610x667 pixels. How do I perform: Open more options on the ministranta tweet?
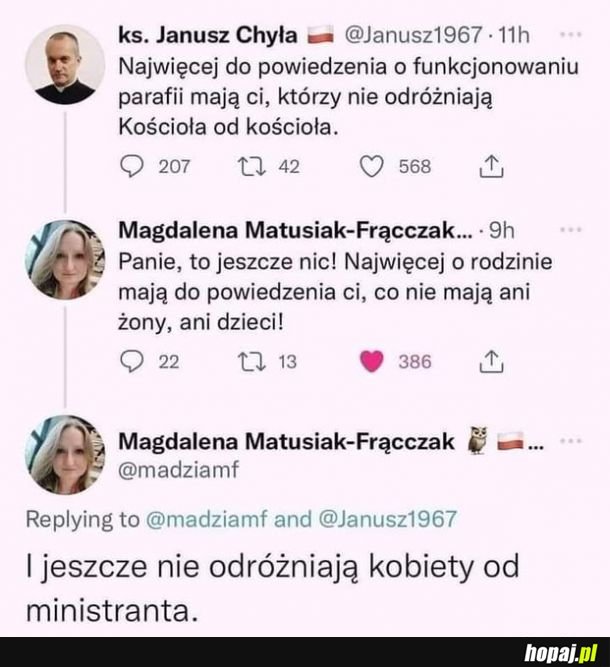point(572,440)
